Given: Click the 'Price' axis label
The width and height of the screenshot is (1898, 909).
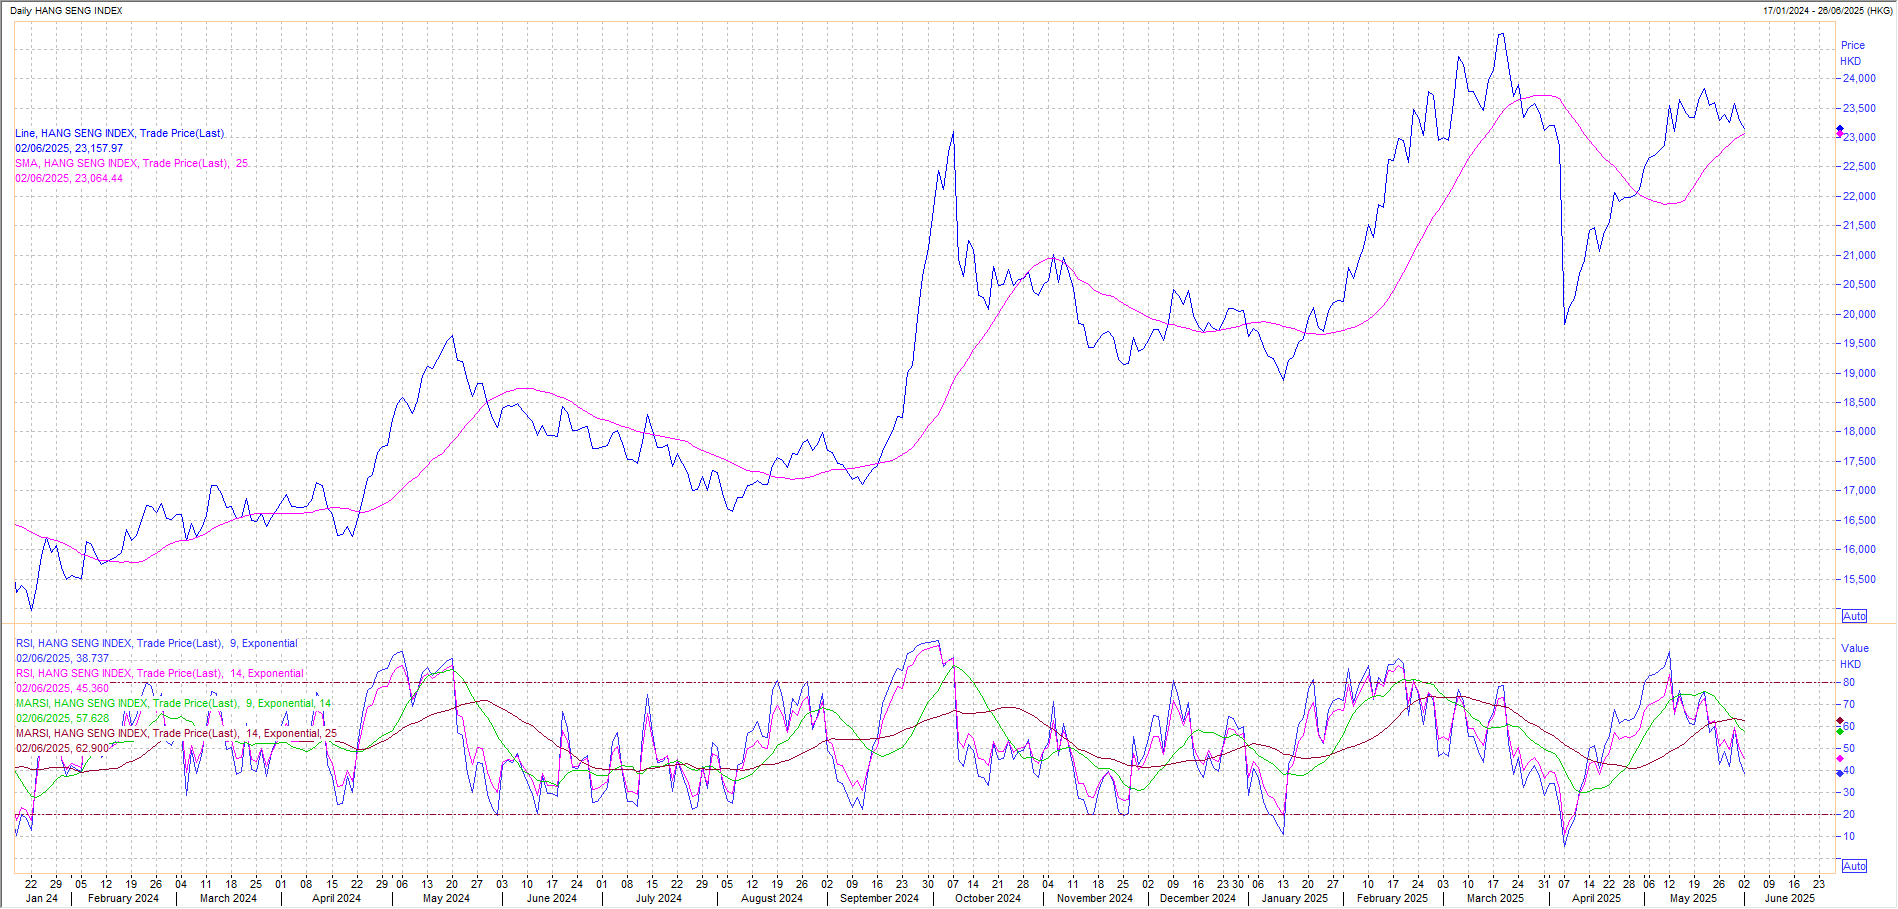Looking at the screenshot, I should (x=1852, y=45).
